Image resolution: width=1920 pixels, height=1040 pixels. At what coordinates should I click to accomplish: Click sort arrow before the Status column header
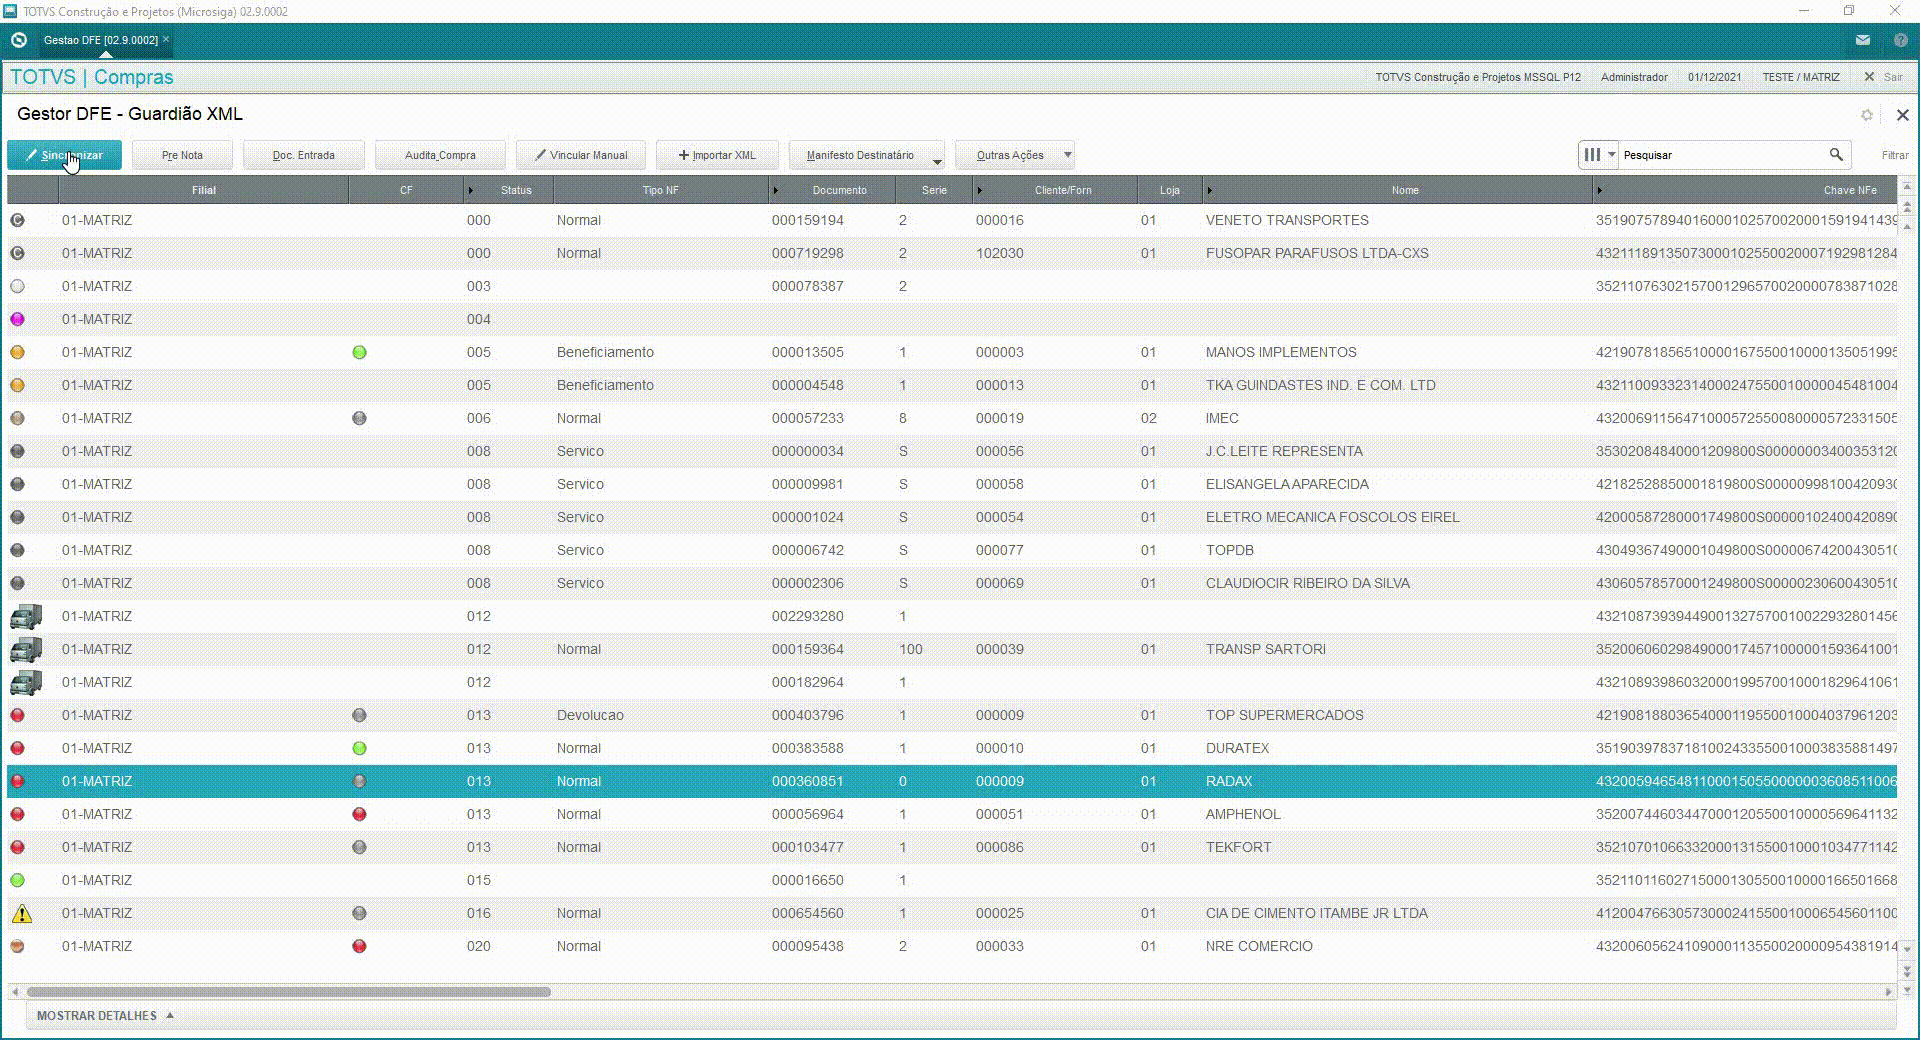click(x=471, y=190)
